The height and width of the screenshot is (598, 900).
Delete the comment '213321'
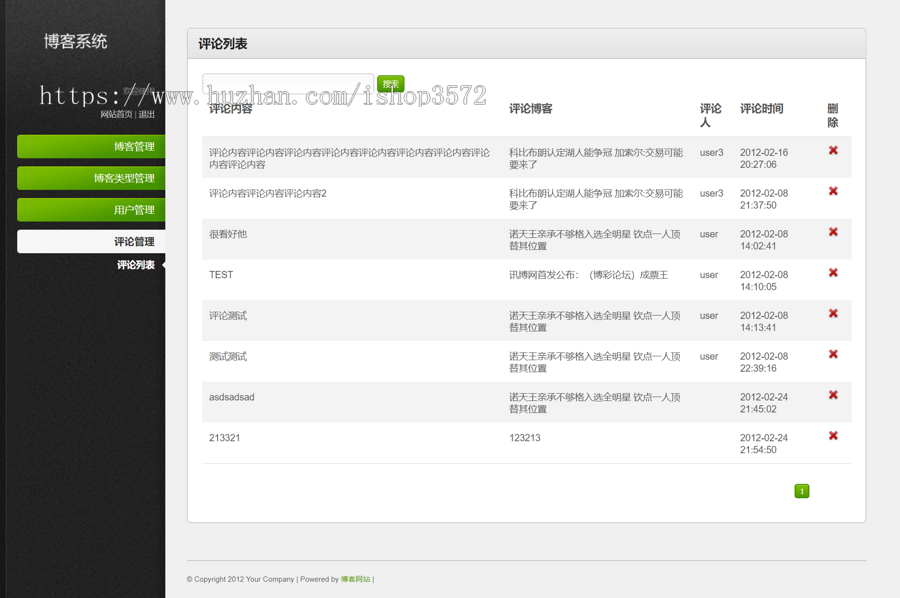(833, 436)
